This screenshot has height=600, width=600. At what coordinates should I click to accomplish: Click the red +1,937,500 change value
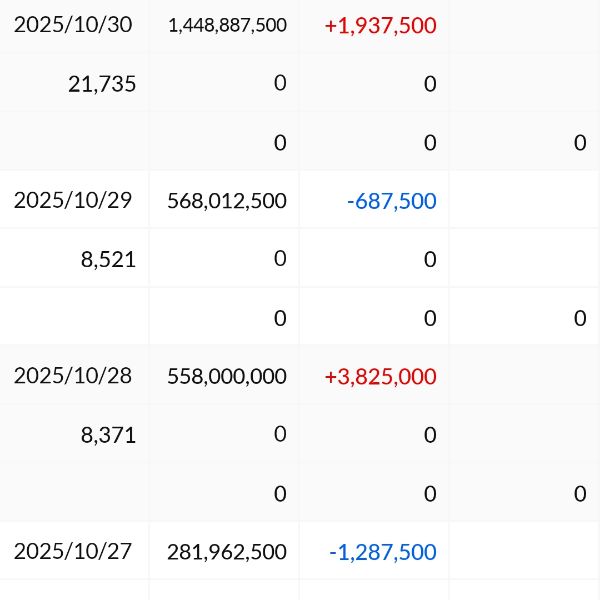[x=380, y=26]
